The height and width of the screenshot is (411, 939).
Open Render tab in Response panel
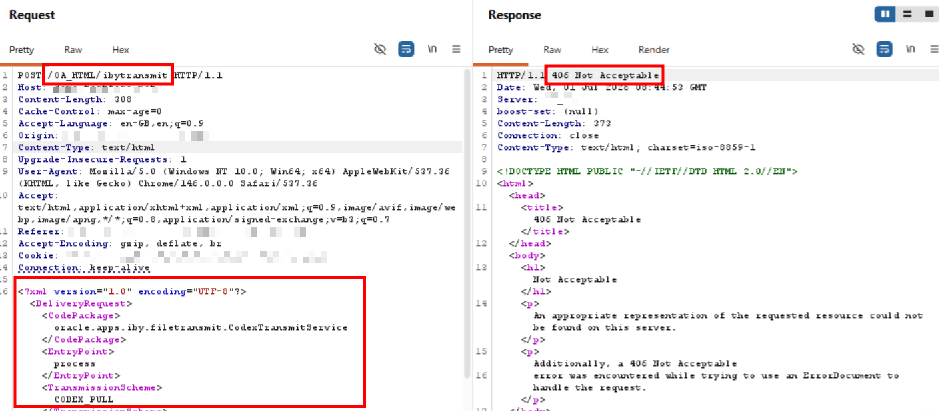654,50
